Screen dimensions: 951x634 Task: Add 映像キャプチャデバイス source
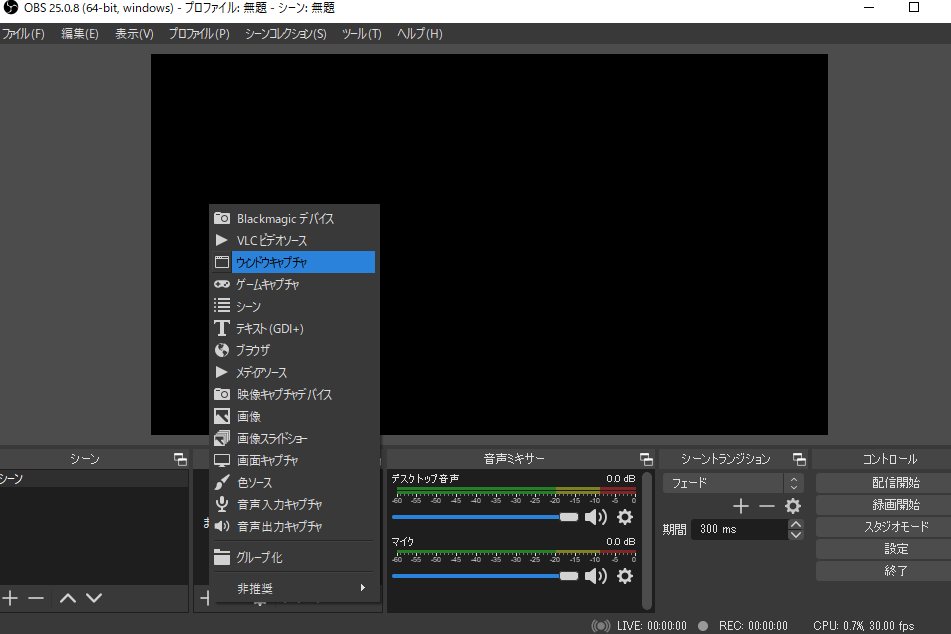294,394
